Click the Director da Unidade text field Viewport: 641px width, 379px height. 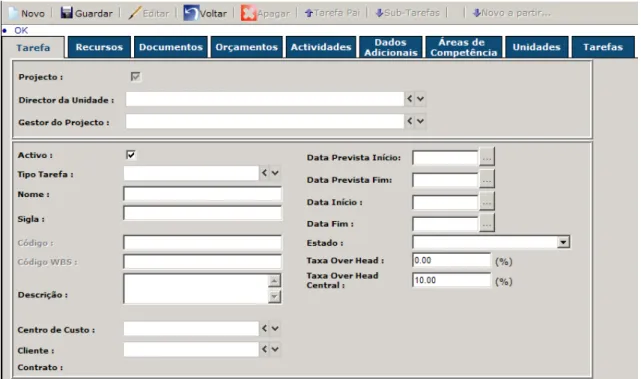(x=265, y=99)
